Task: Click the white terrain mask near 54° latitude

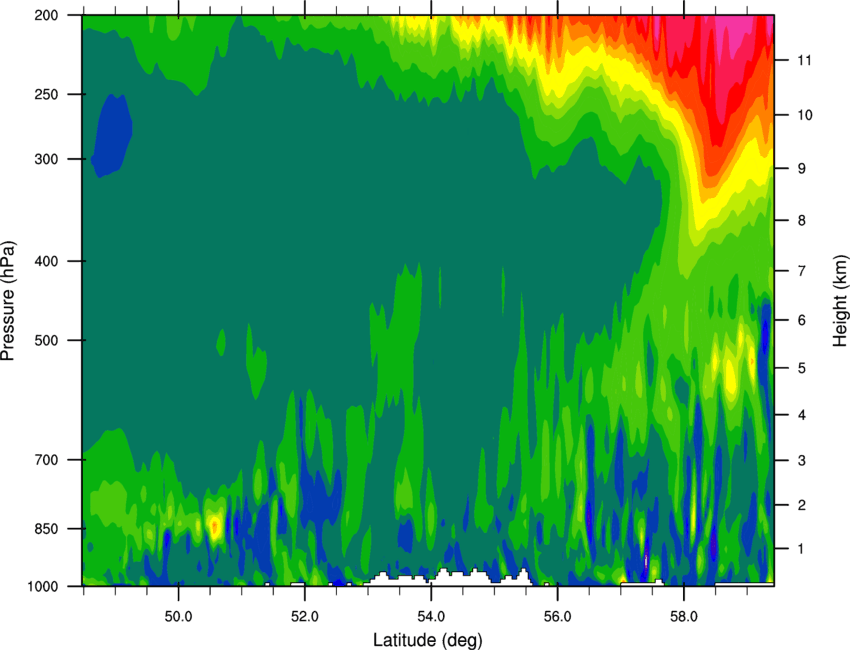Action: 450,577
